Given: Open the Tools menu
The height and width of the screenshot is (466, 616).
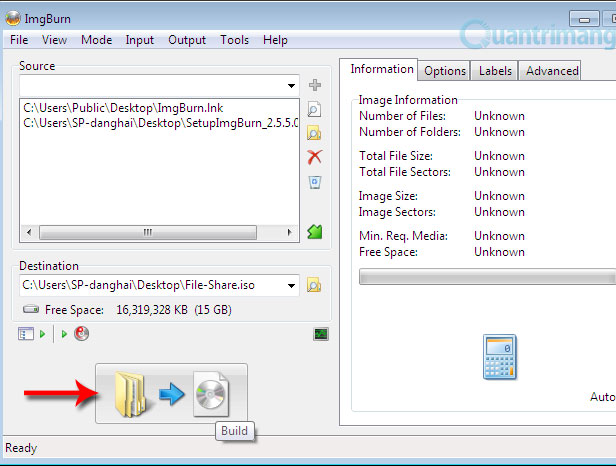Looking at the screenshot, I should [235, 40].
